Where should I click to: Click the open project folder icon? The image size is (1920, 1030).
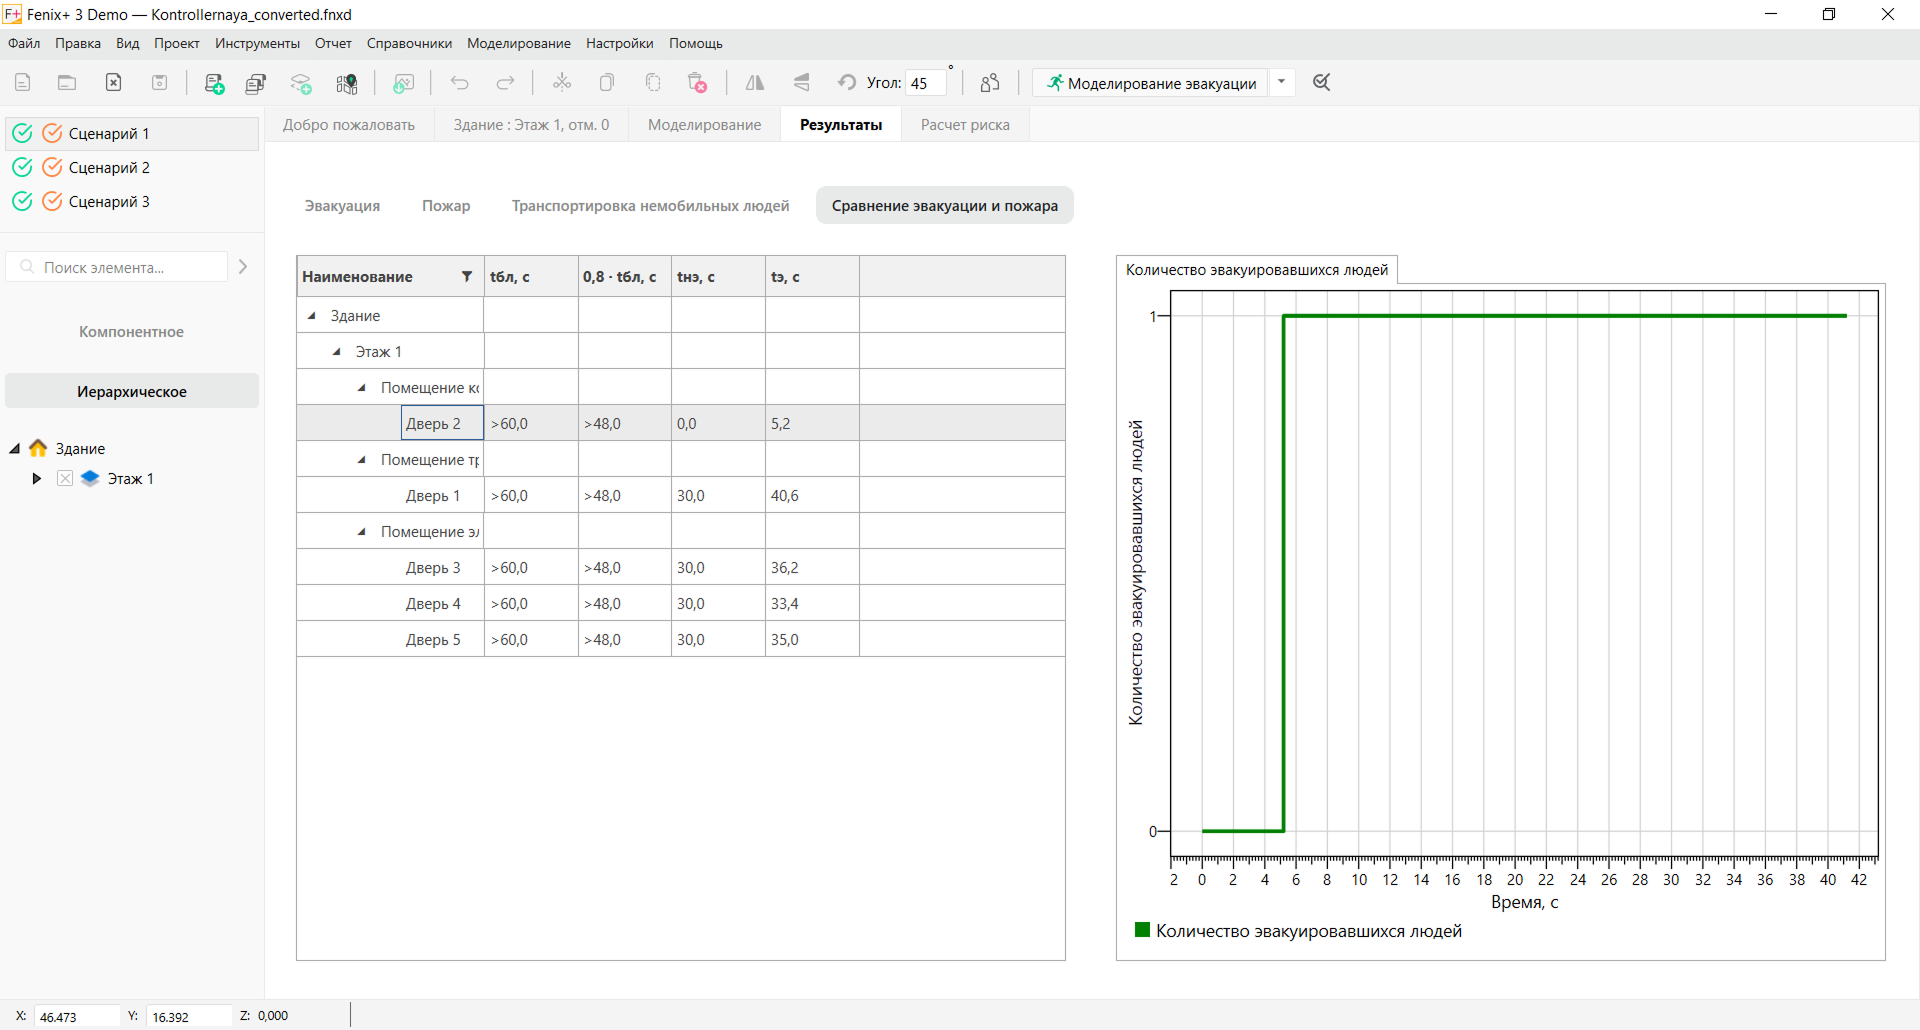(67, 83)
